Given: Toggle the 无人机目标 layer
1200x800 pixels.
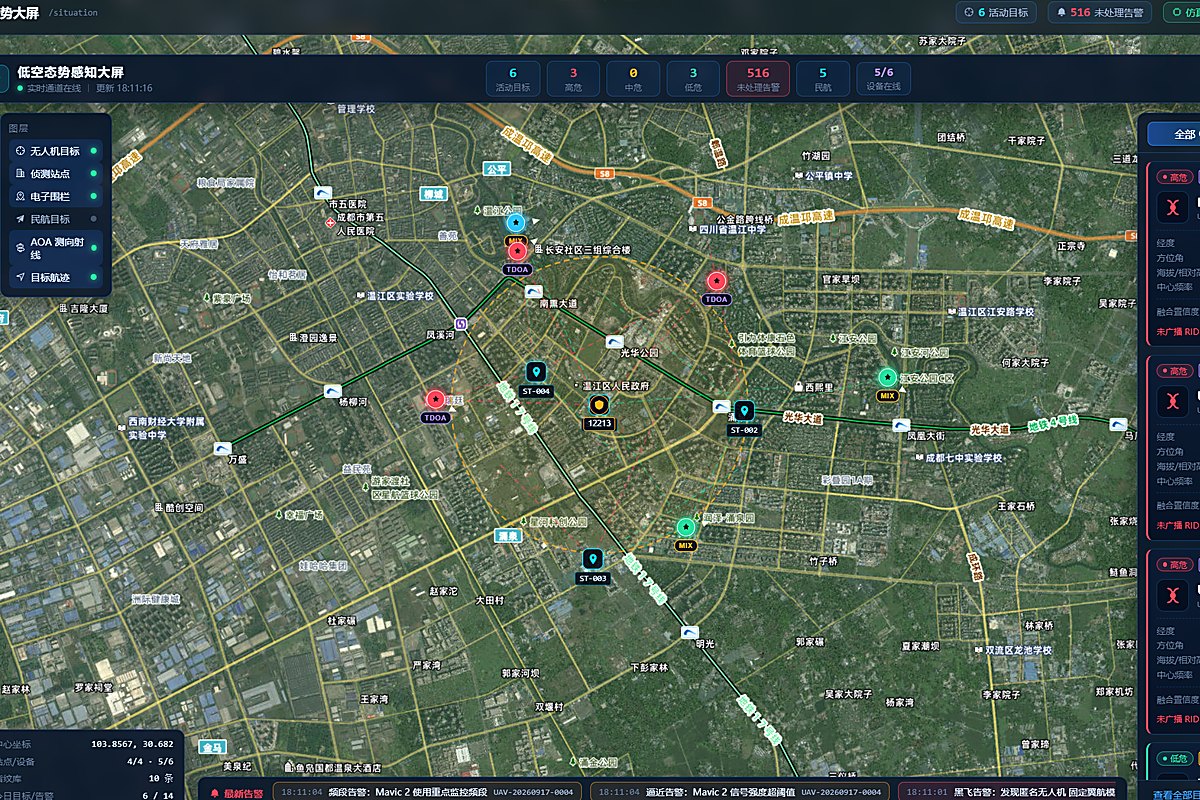Looking at the screenshot, I should pyautogui.click(x=56, y=151).
